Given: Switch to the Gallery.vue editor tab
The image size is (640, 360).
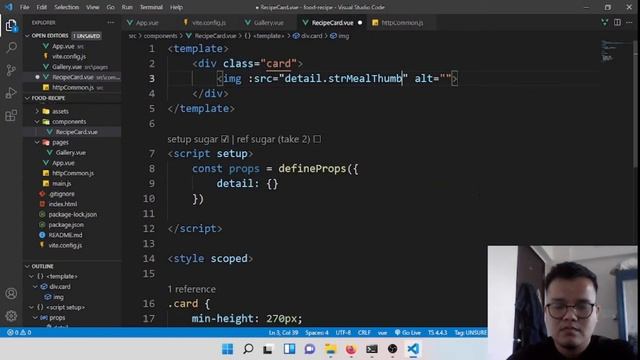Looking at the screenshot, I should click(268, 23).
